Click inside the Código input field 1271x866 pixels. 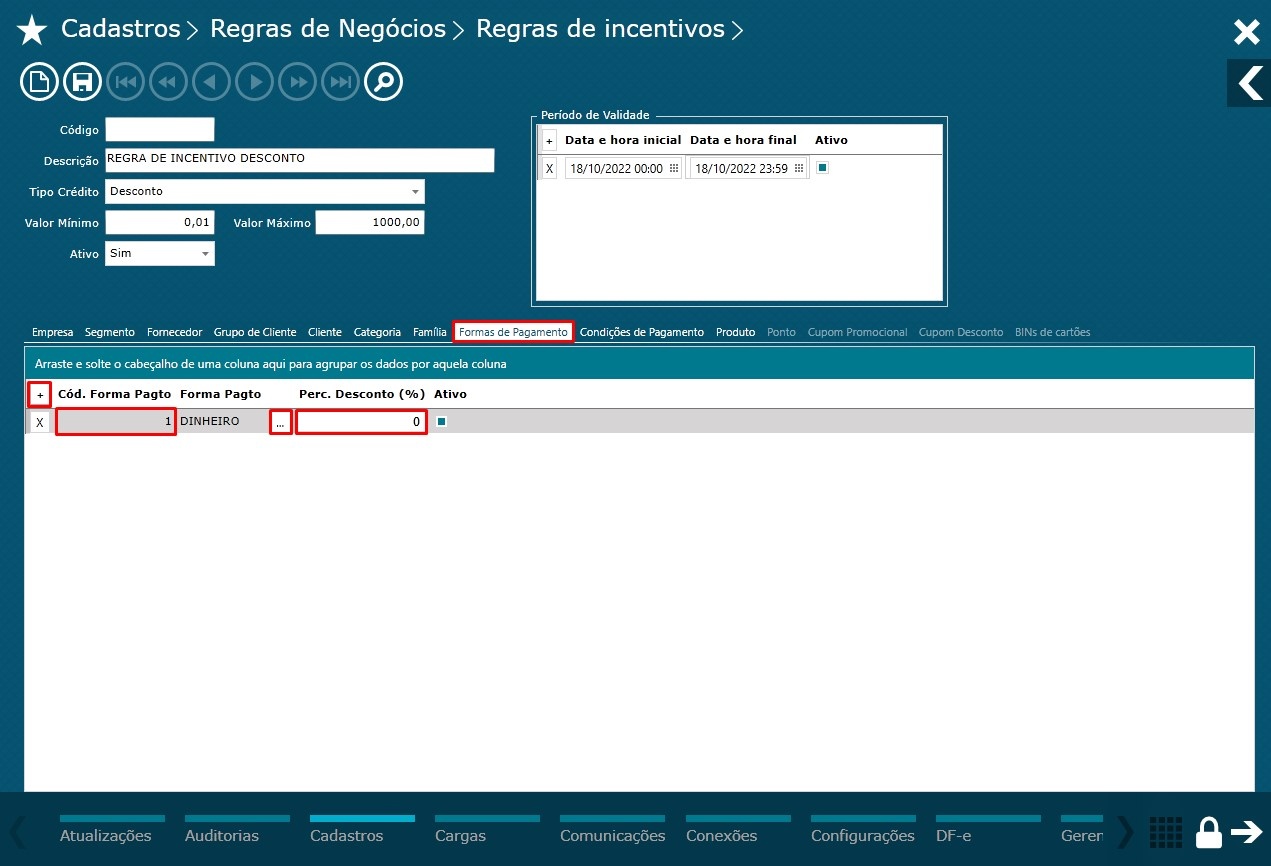point(160,128)
